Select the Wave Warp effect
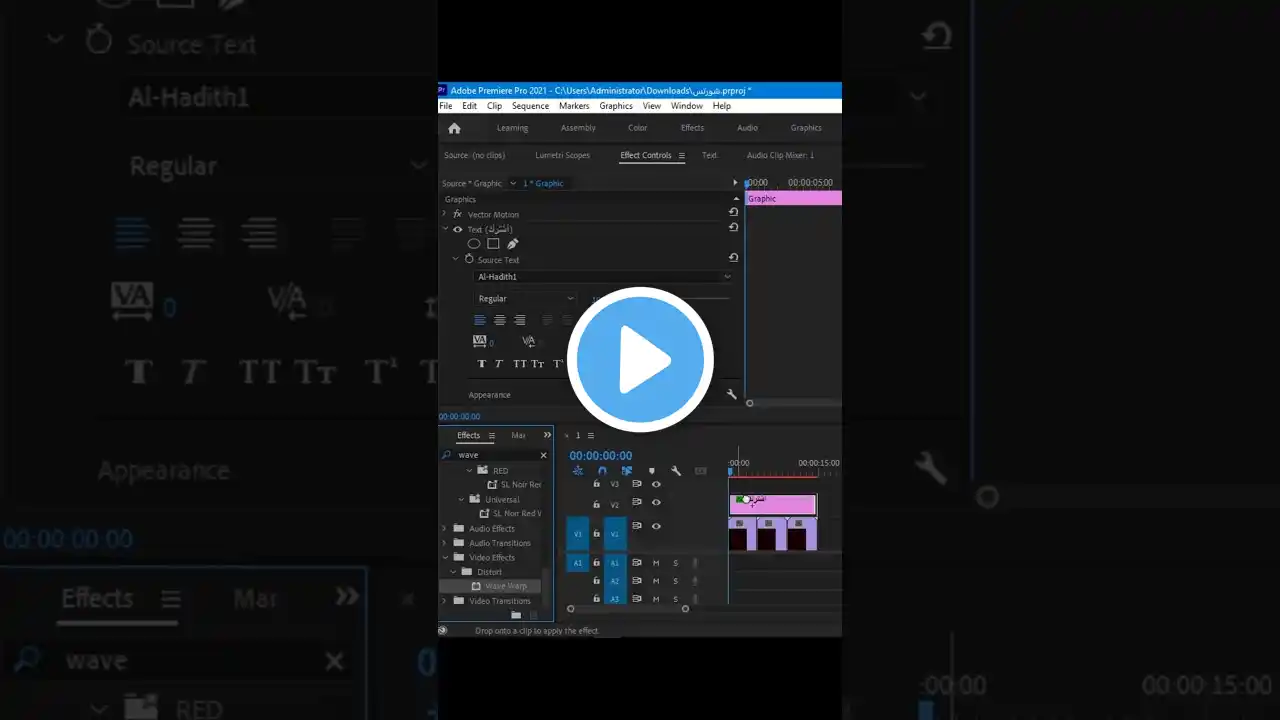The width and height of the screenshot is (1280, 720). pos(506,586)
